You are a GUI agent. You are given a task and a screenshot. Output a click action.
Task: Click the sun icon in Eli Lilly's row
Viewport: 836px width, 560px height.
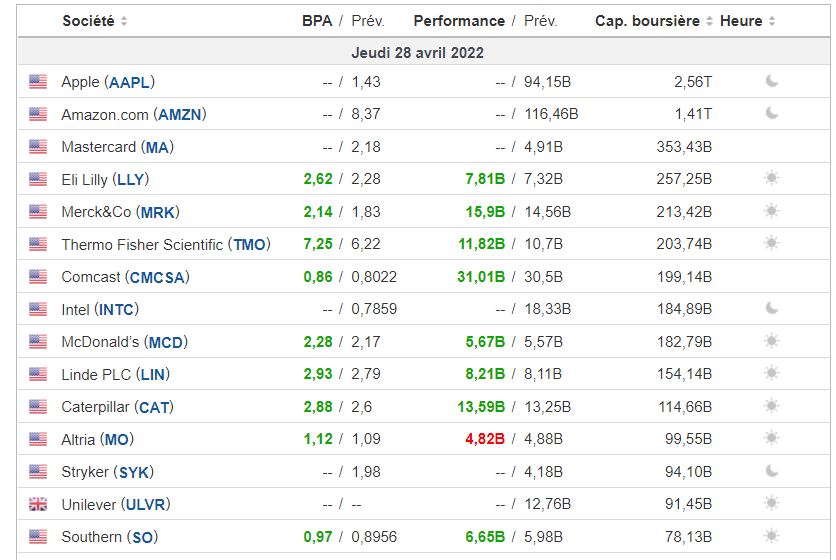coord(771,179)
